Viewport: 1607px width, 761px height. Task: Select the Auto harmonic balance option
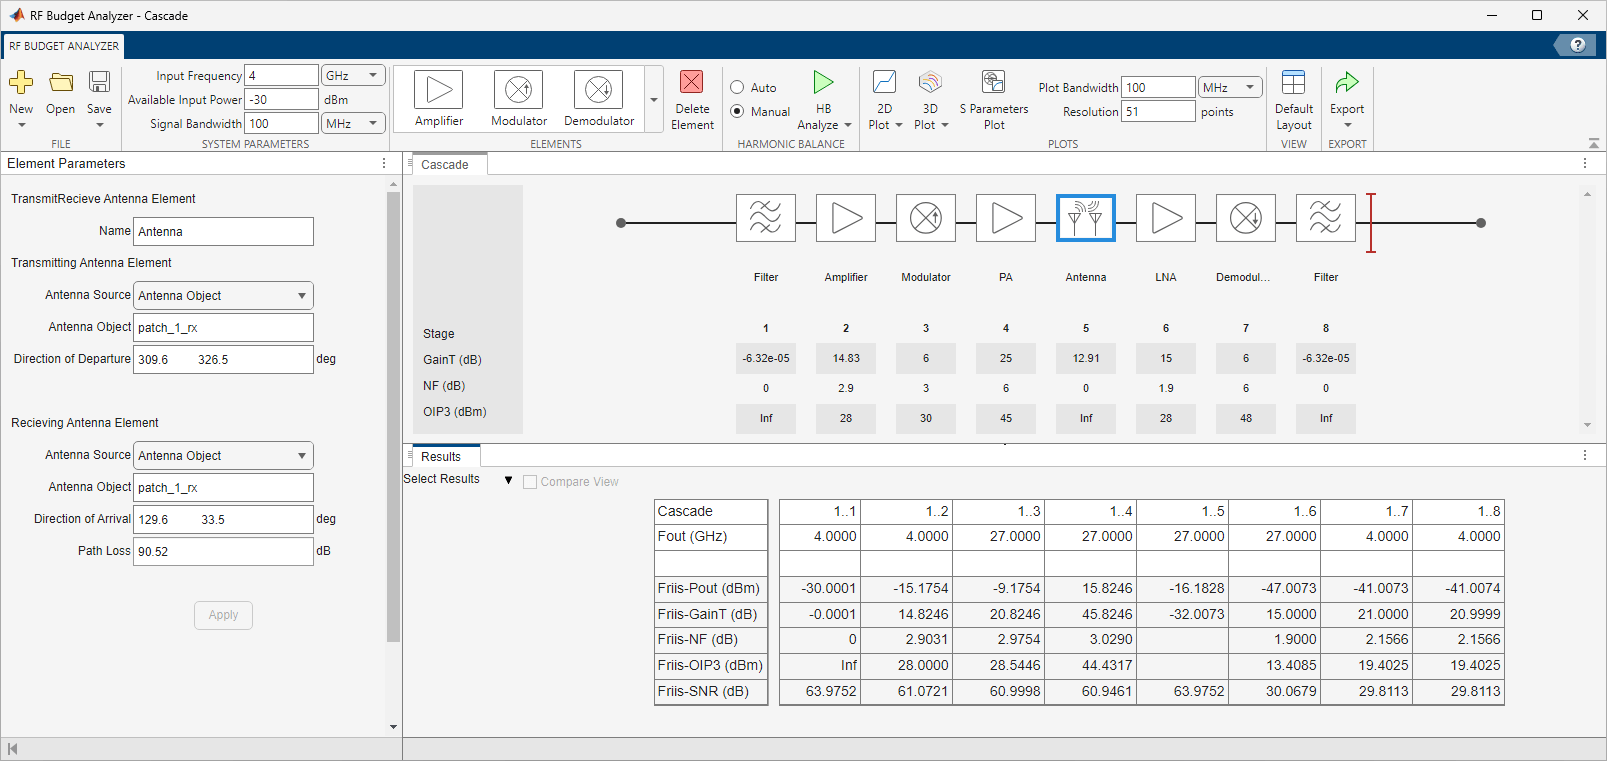click(737, 88)
